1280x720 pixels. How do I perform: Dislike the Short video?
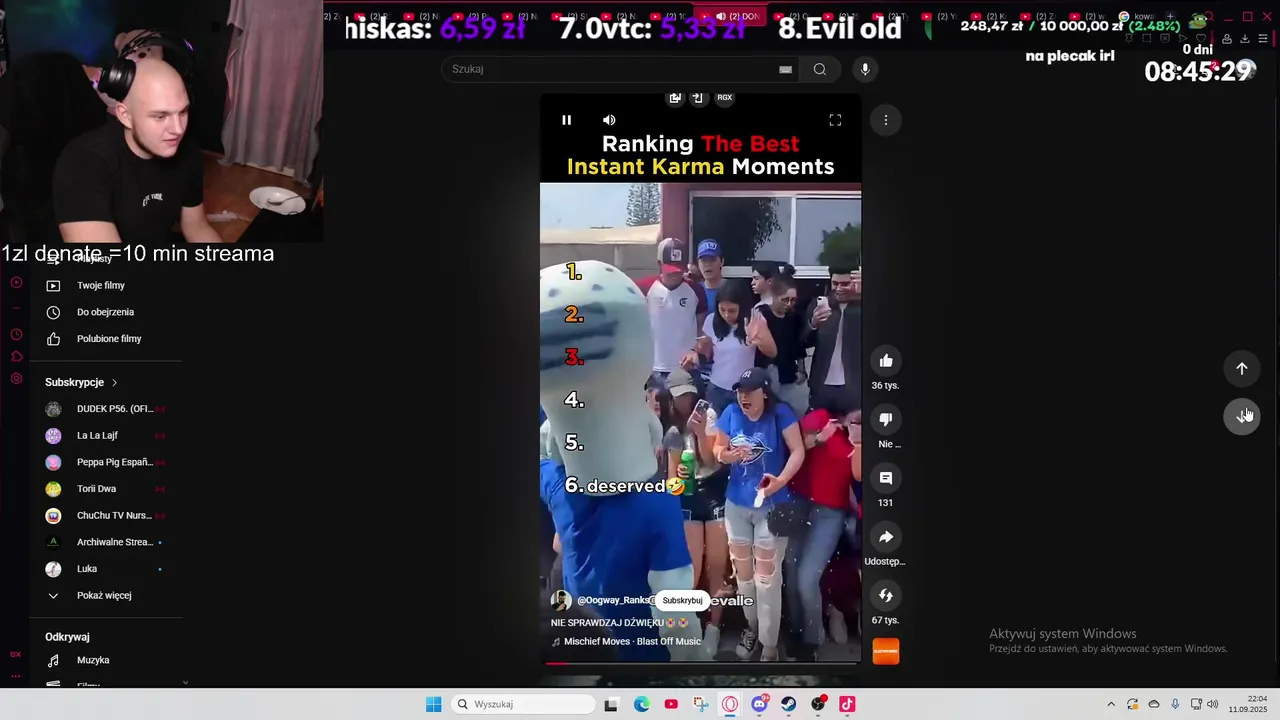(886, 419)
